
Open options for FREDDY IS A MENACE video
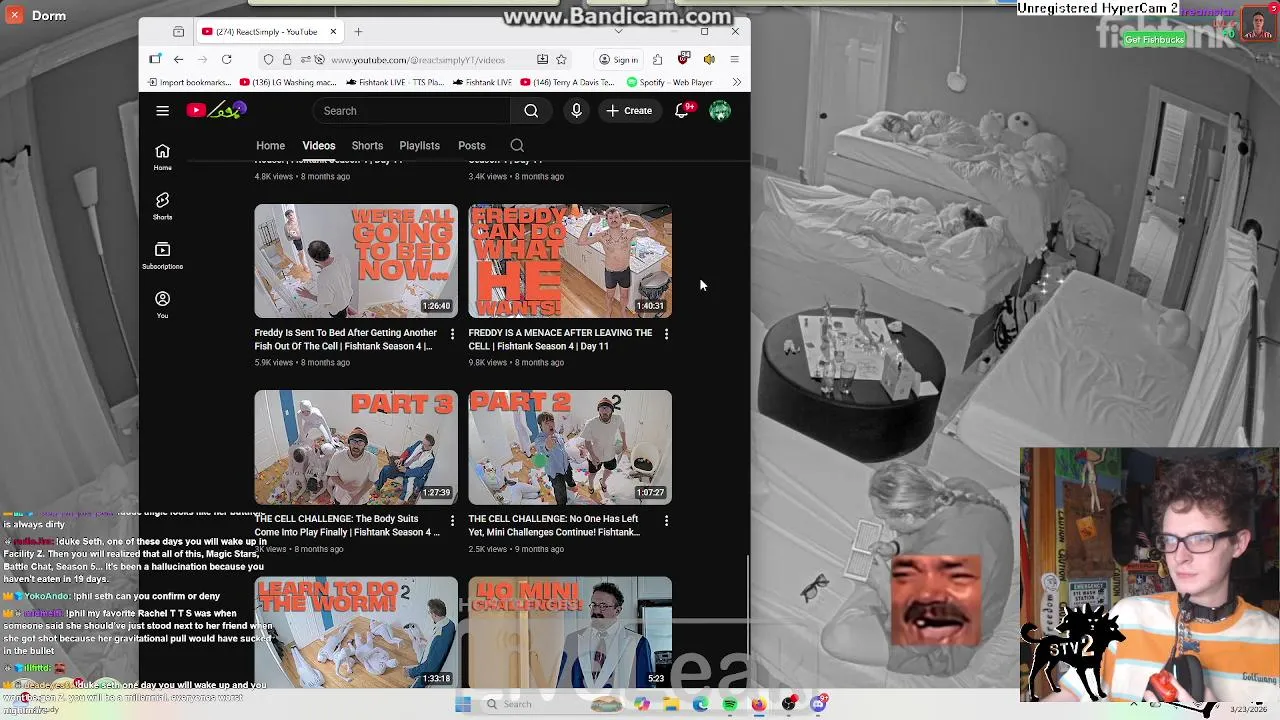(667, 334)
